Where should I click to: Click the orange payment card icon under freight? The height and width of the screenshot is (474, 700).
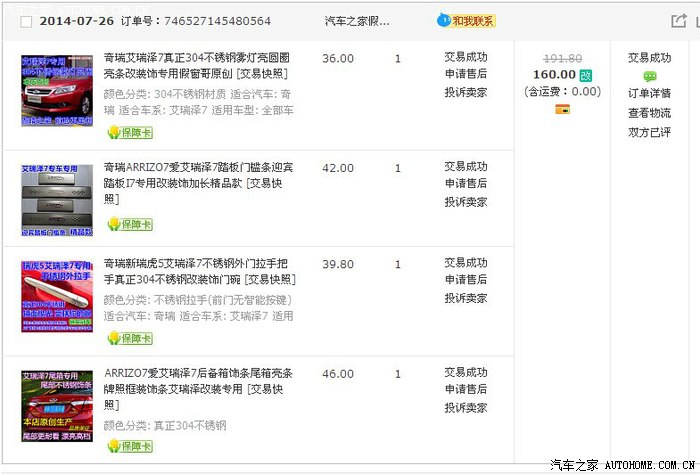point(562,109)
